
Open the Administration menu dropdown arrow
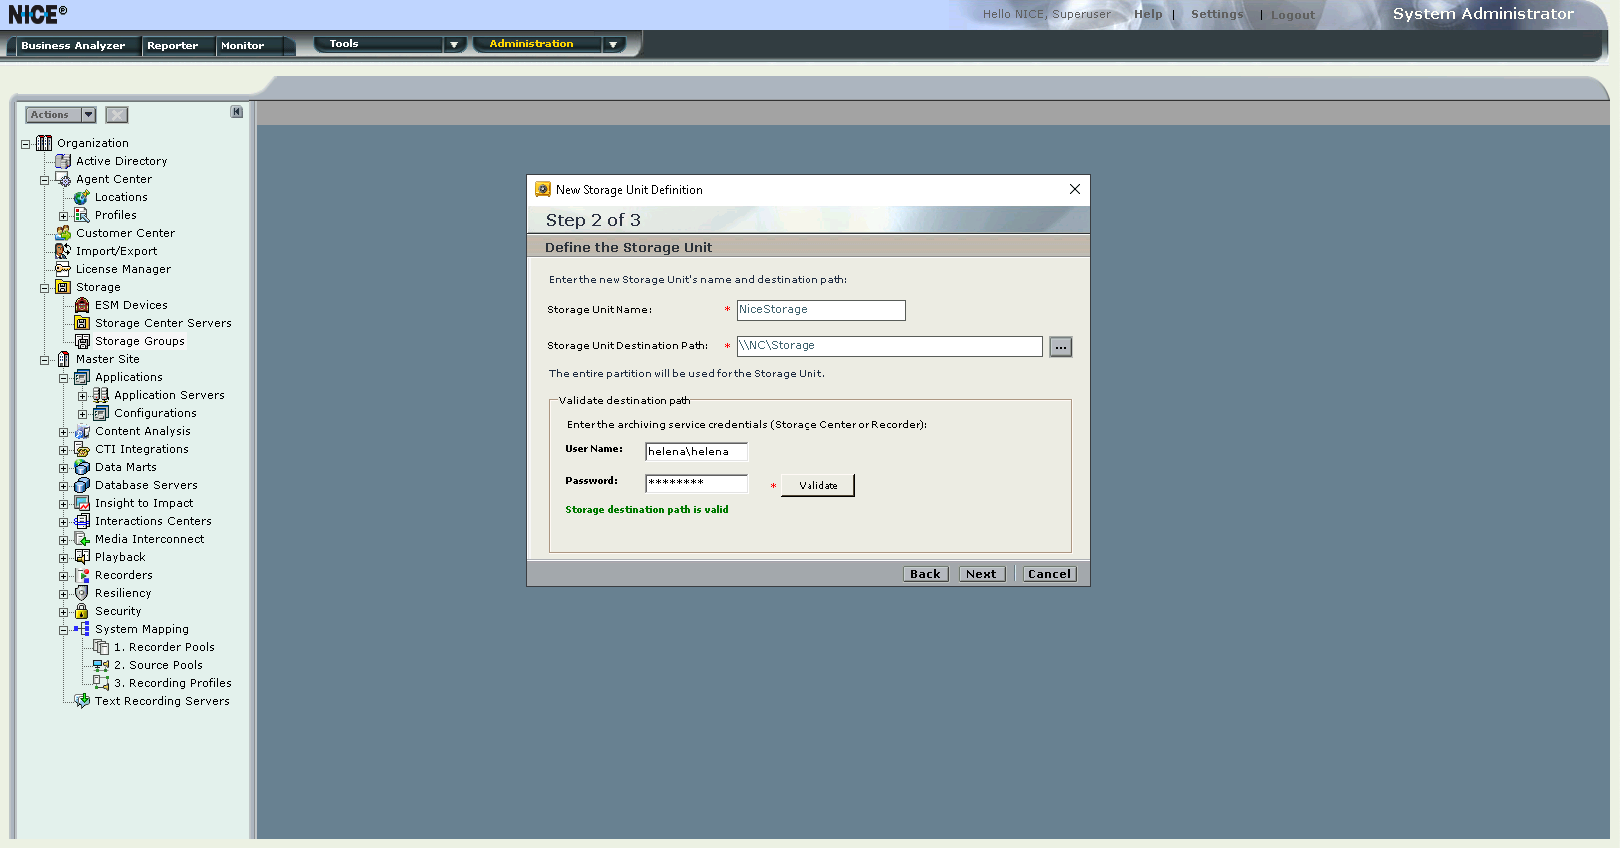613,45
